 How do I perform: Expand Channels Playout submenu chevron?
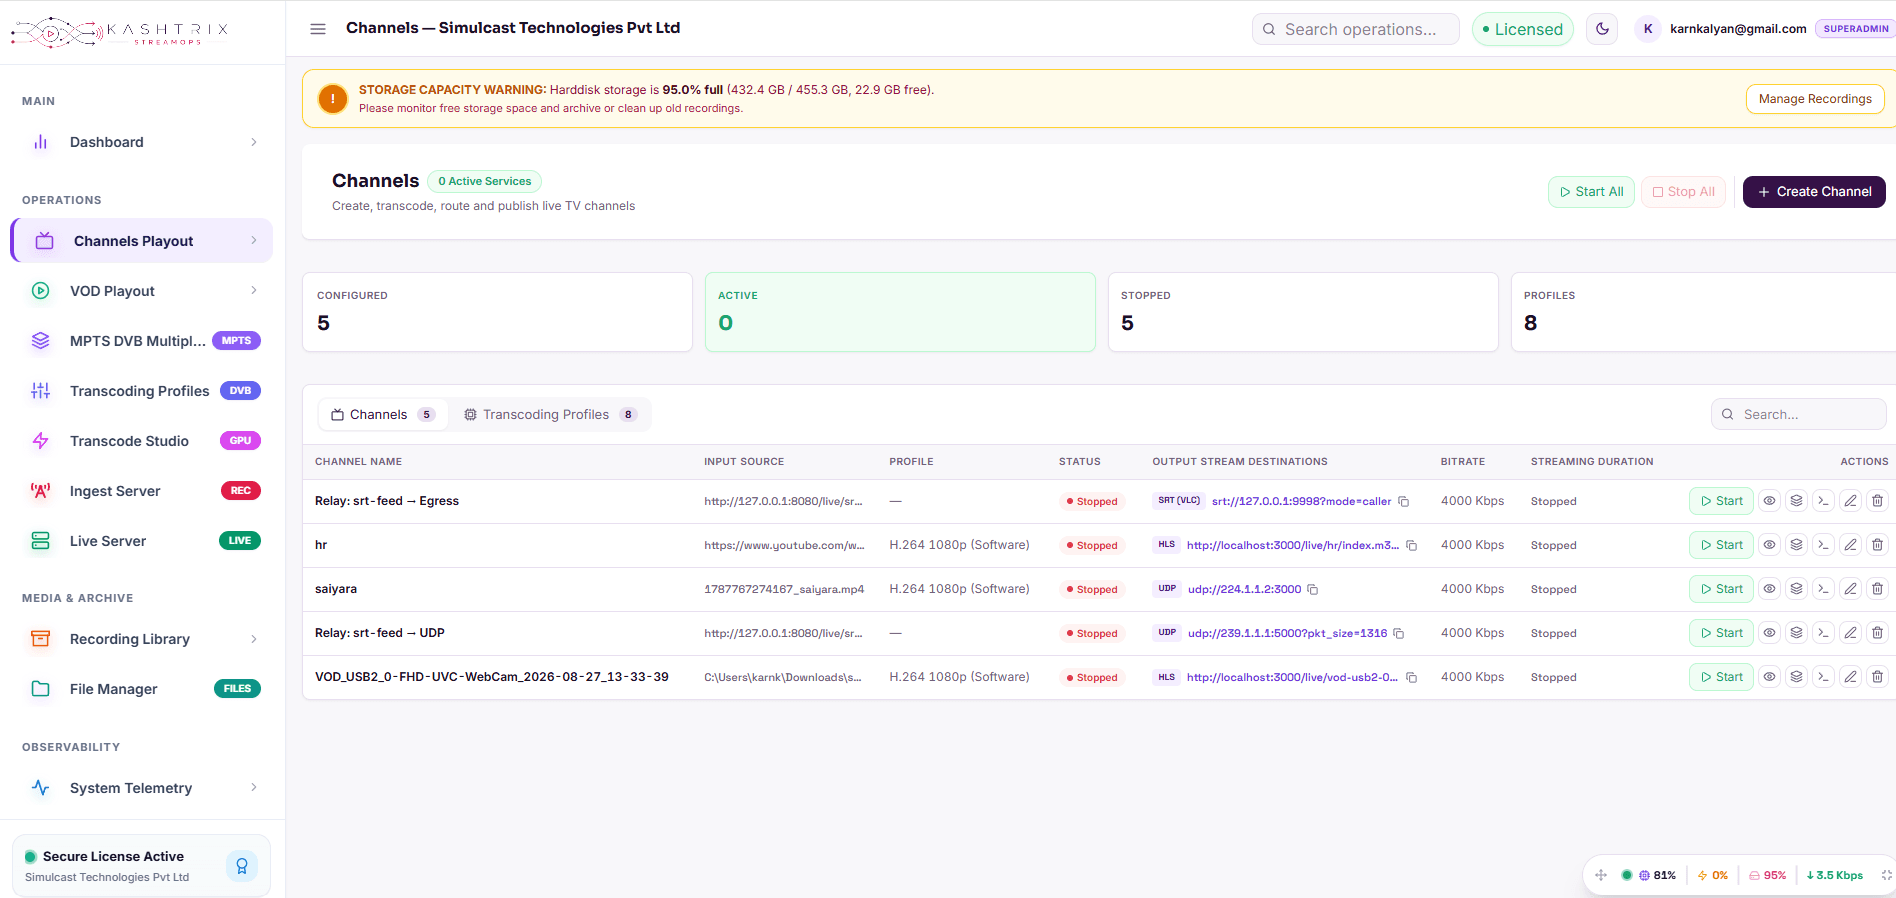(x=254, y=241)
